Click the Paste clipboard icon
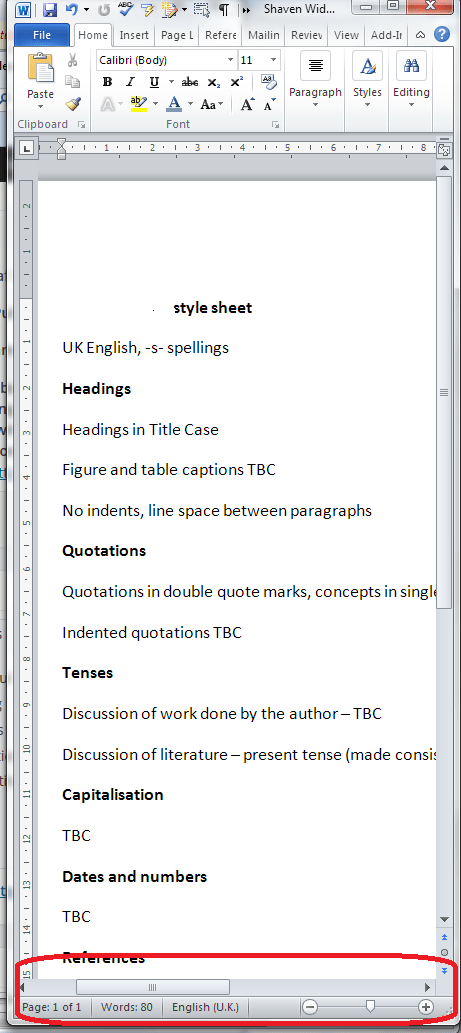461x1033 pixels. tap(40, 69)
